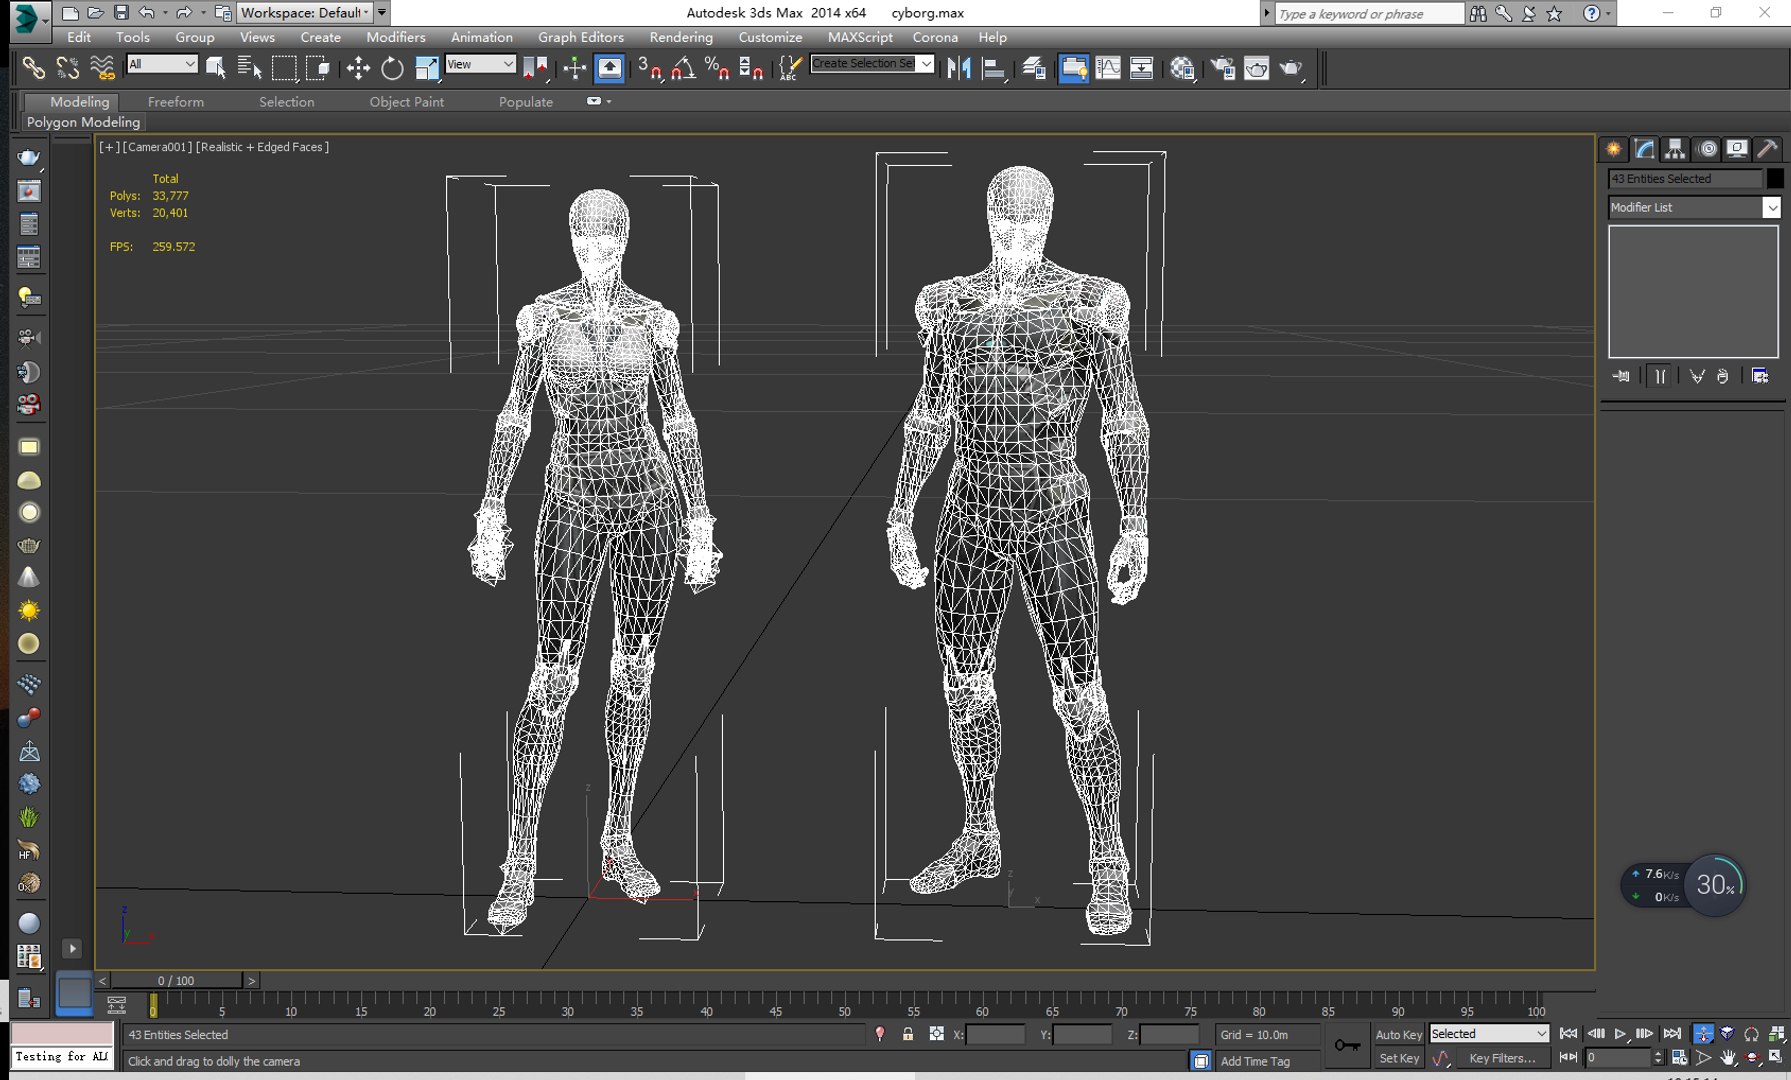Click the large Set Keys key button

pyautogui.click(x=1347, y=1045)
